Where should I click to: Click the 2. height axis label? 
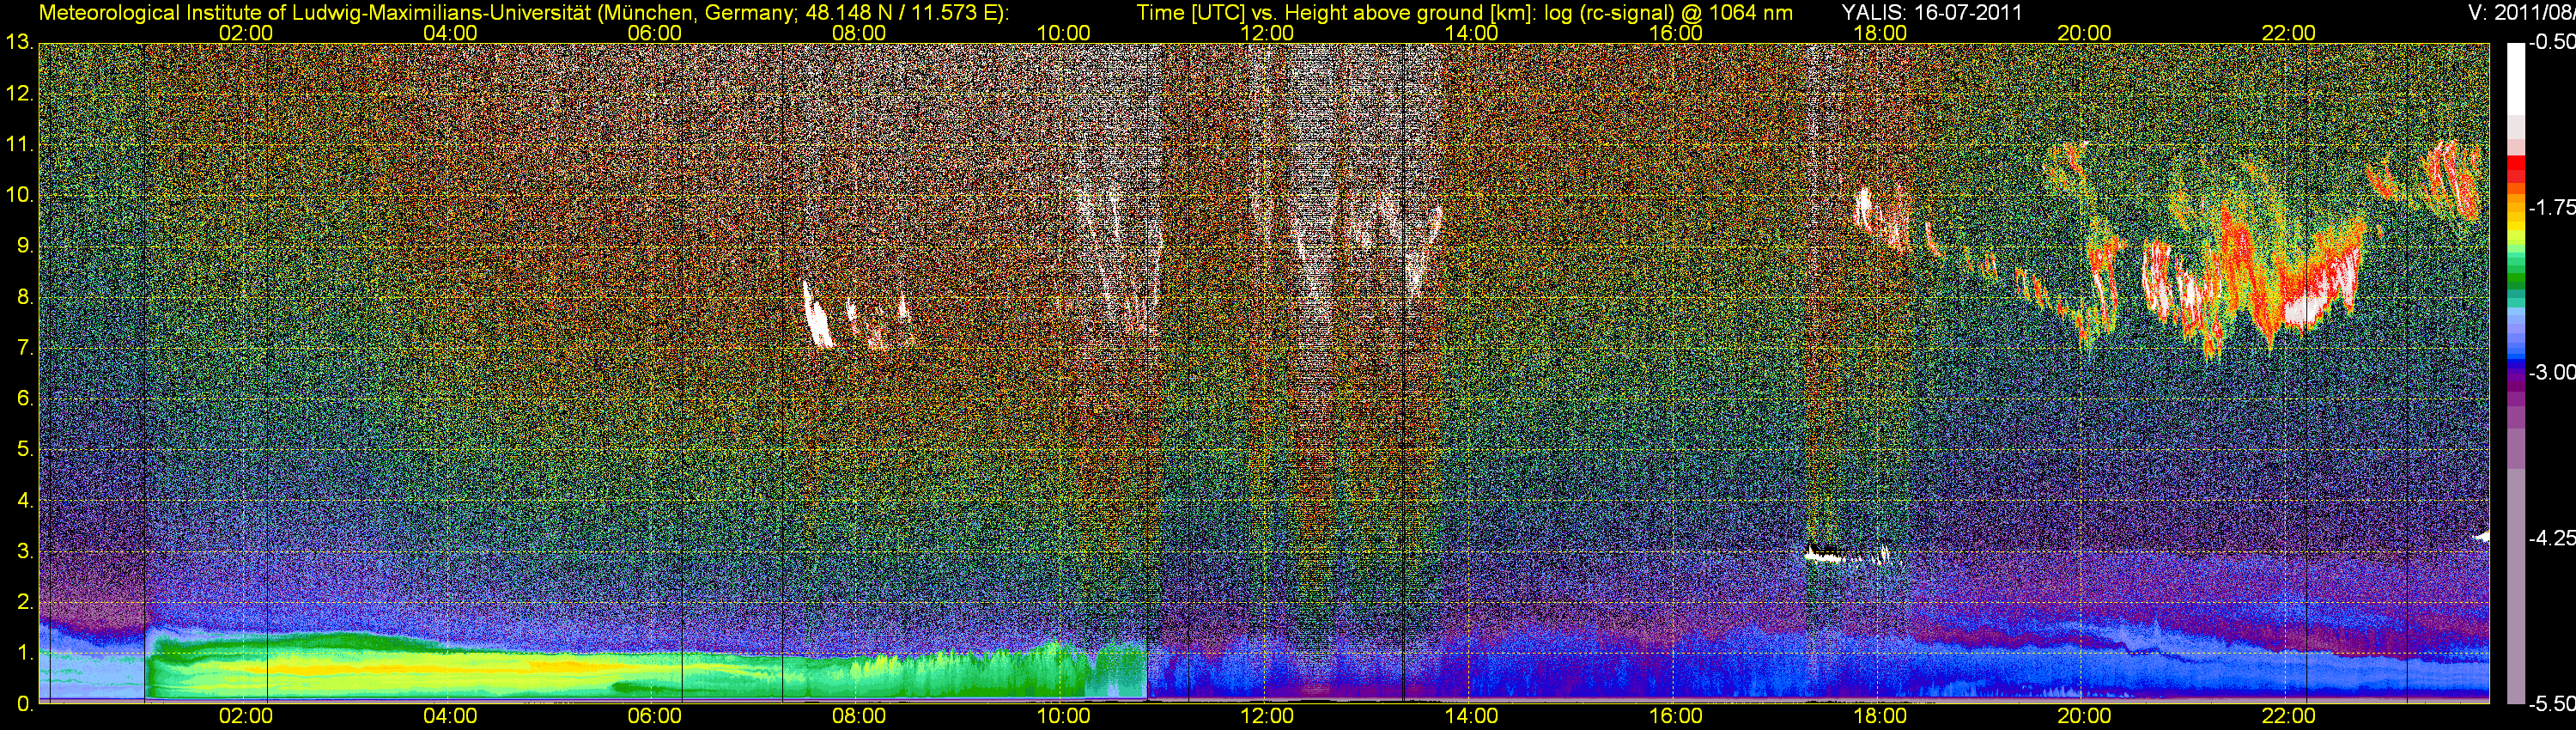point(25,602)
